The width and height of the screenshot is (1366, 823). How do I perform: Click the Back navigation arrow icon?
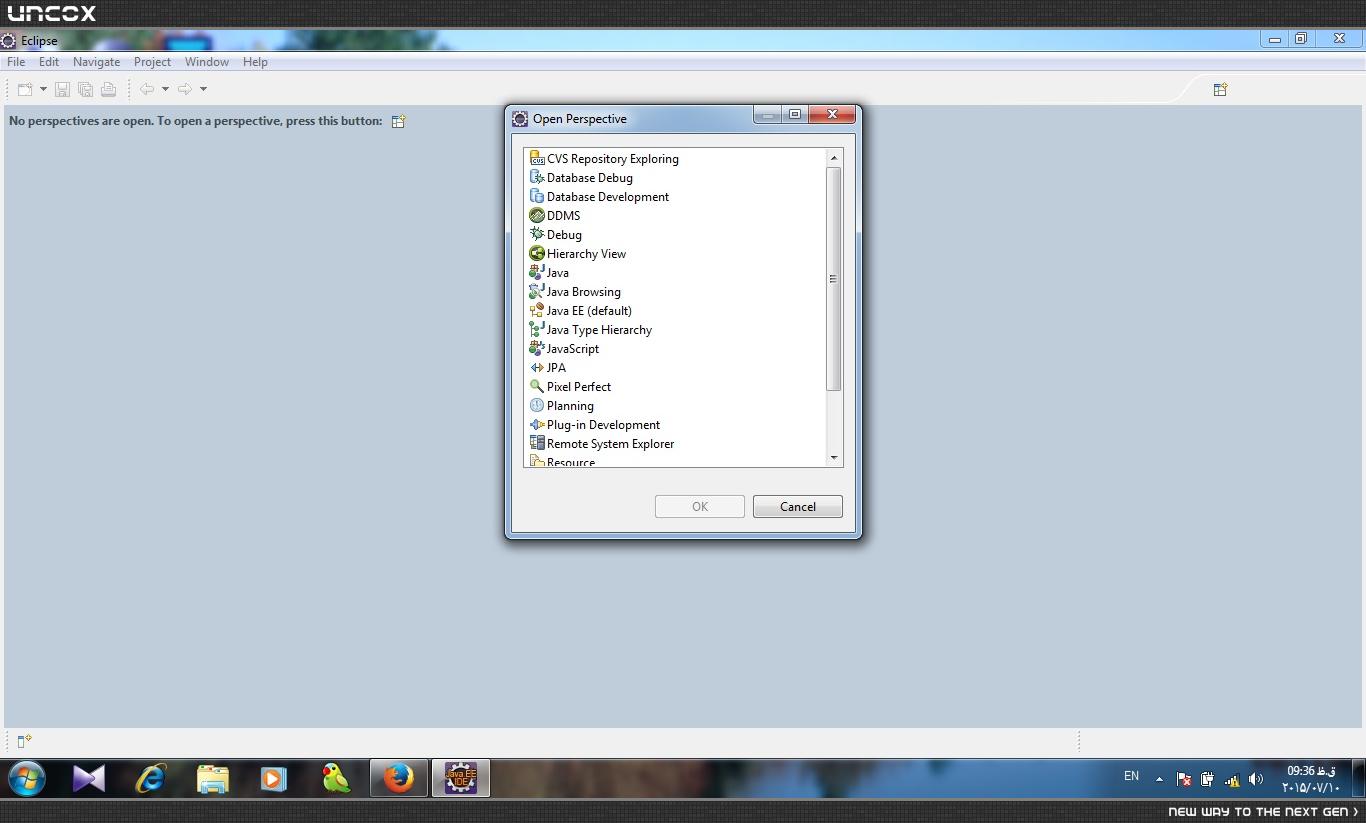[147, 89]
